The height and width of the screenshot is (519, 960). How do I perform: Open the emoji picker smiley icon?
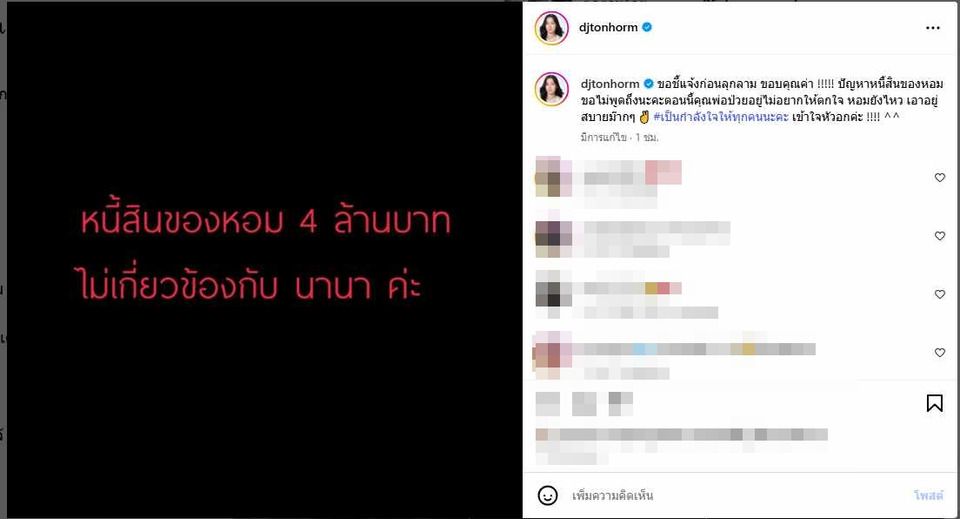pos(547,495)
